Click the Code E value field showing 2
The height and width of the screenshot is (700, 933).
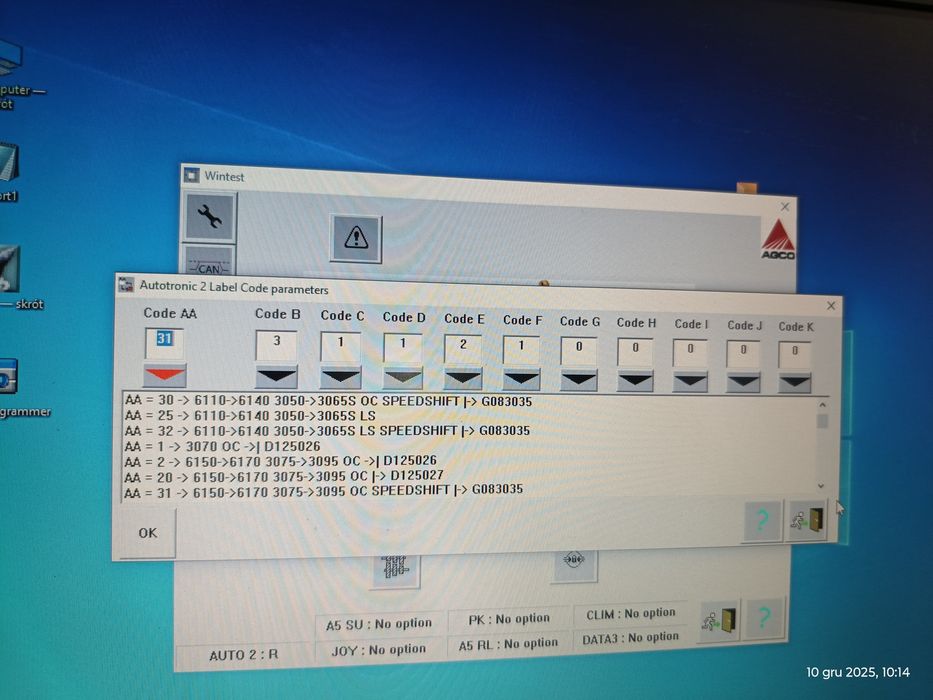[x=464, y=349]
